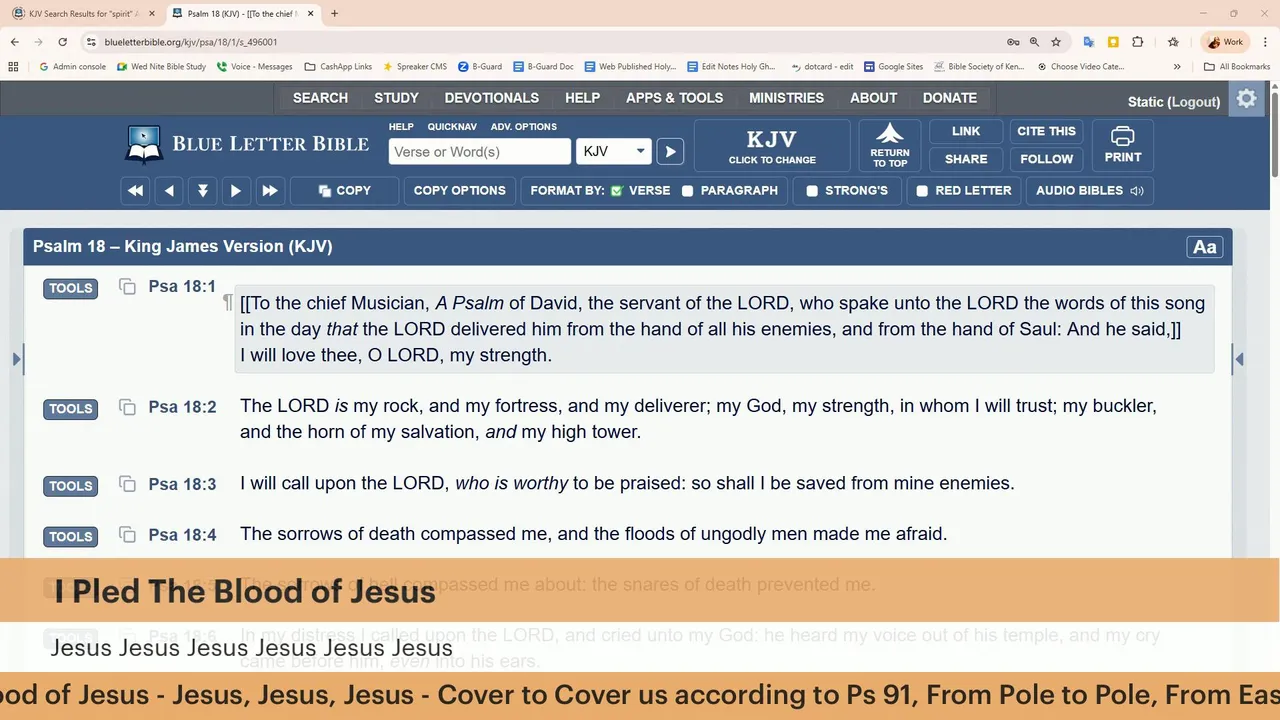Open the Blue Letter Bible settings gear
Viewport: 1280px width, 720px height.
point(1246,99)
